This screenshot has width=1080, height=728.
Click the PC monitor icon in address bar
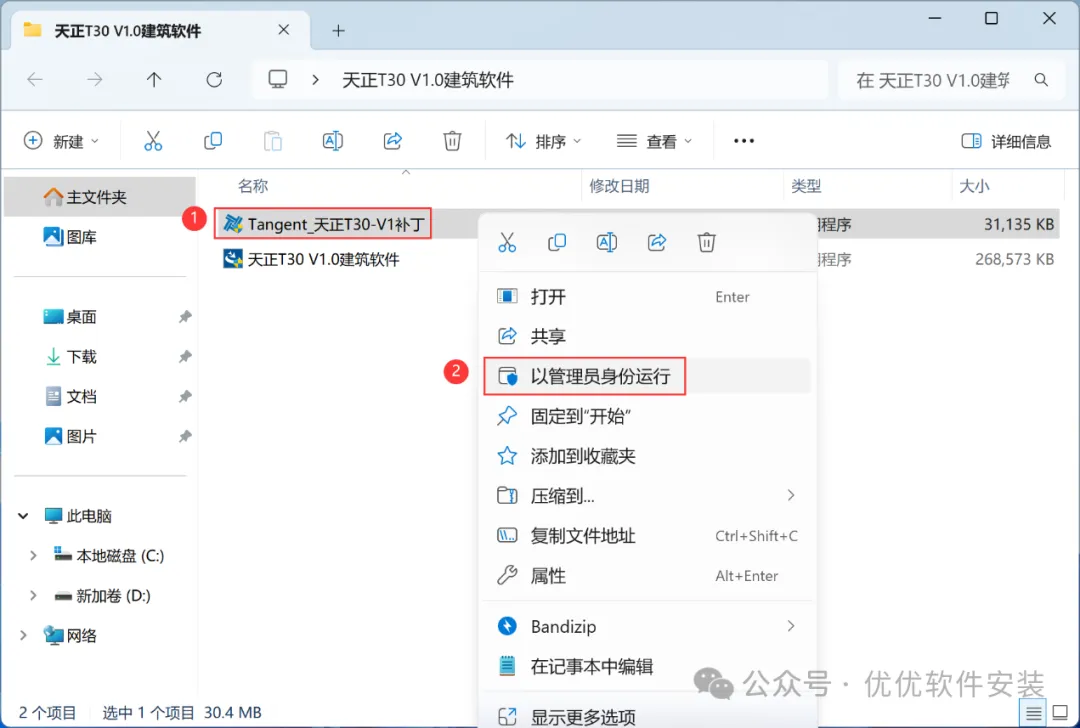[x=278, y=79]
